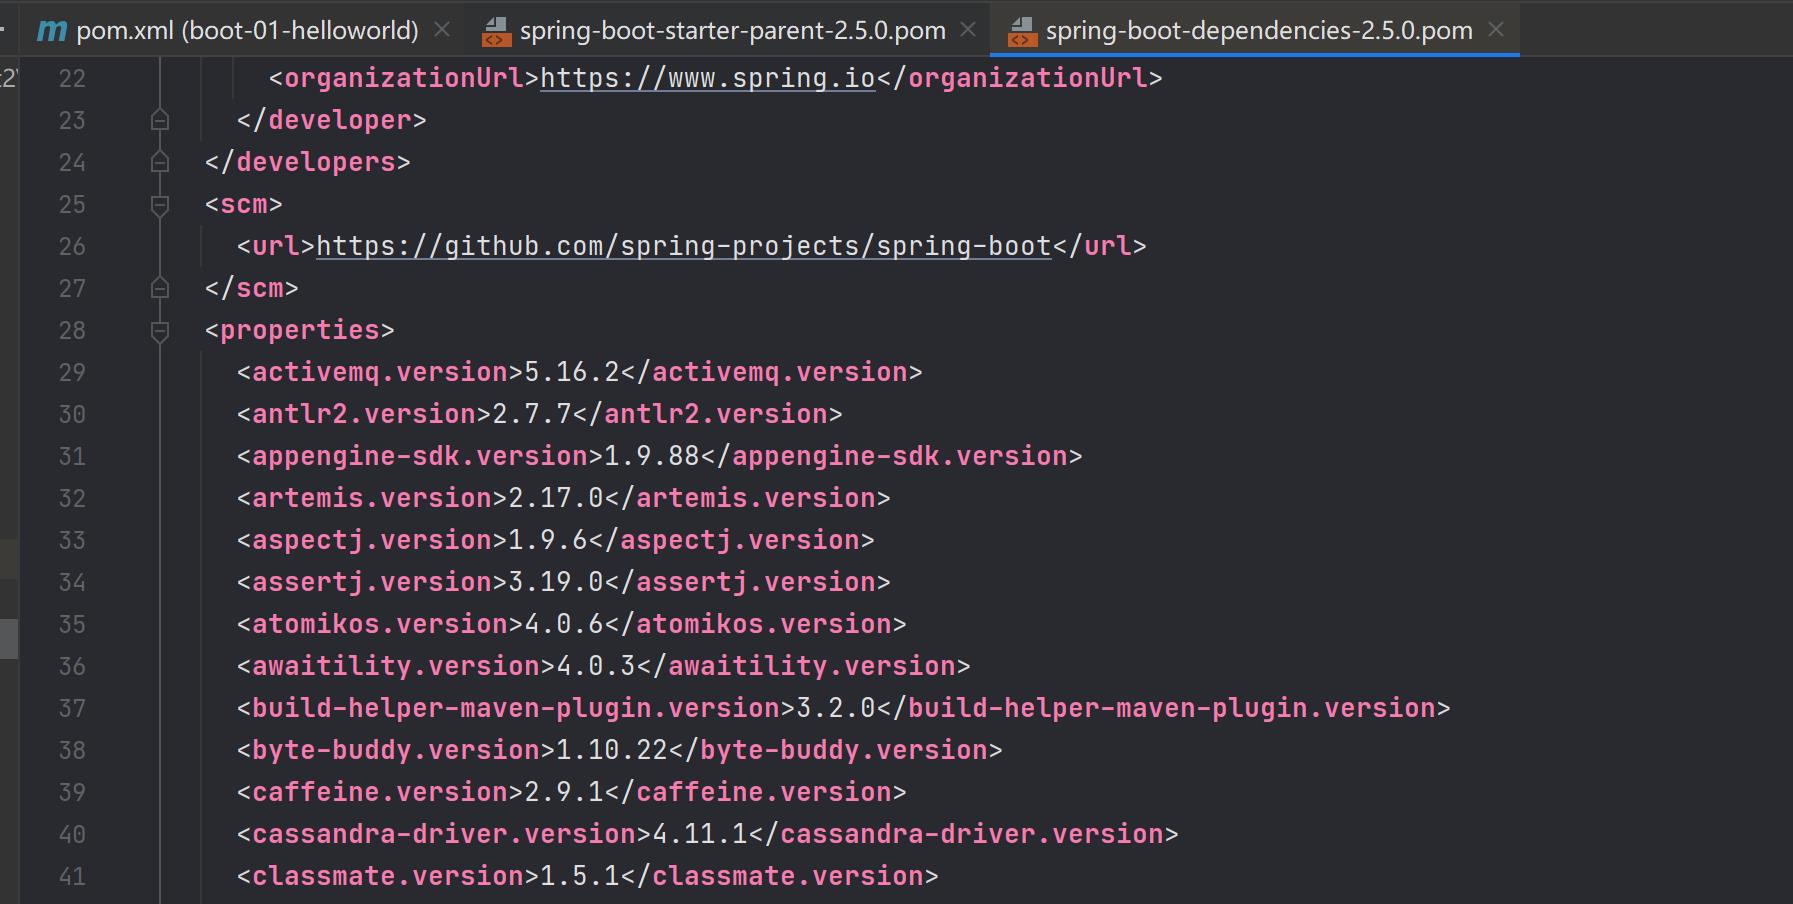Click the awaitility version value 4.0.3

pyautogui.click(x=596, y=666)
